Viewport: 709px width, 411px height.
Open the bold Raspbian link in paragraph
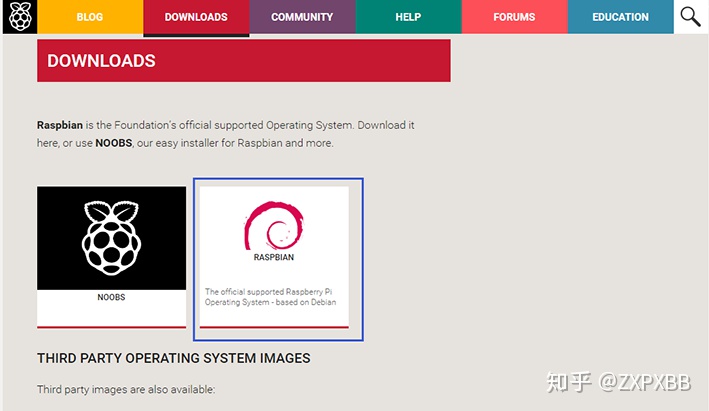60,125
